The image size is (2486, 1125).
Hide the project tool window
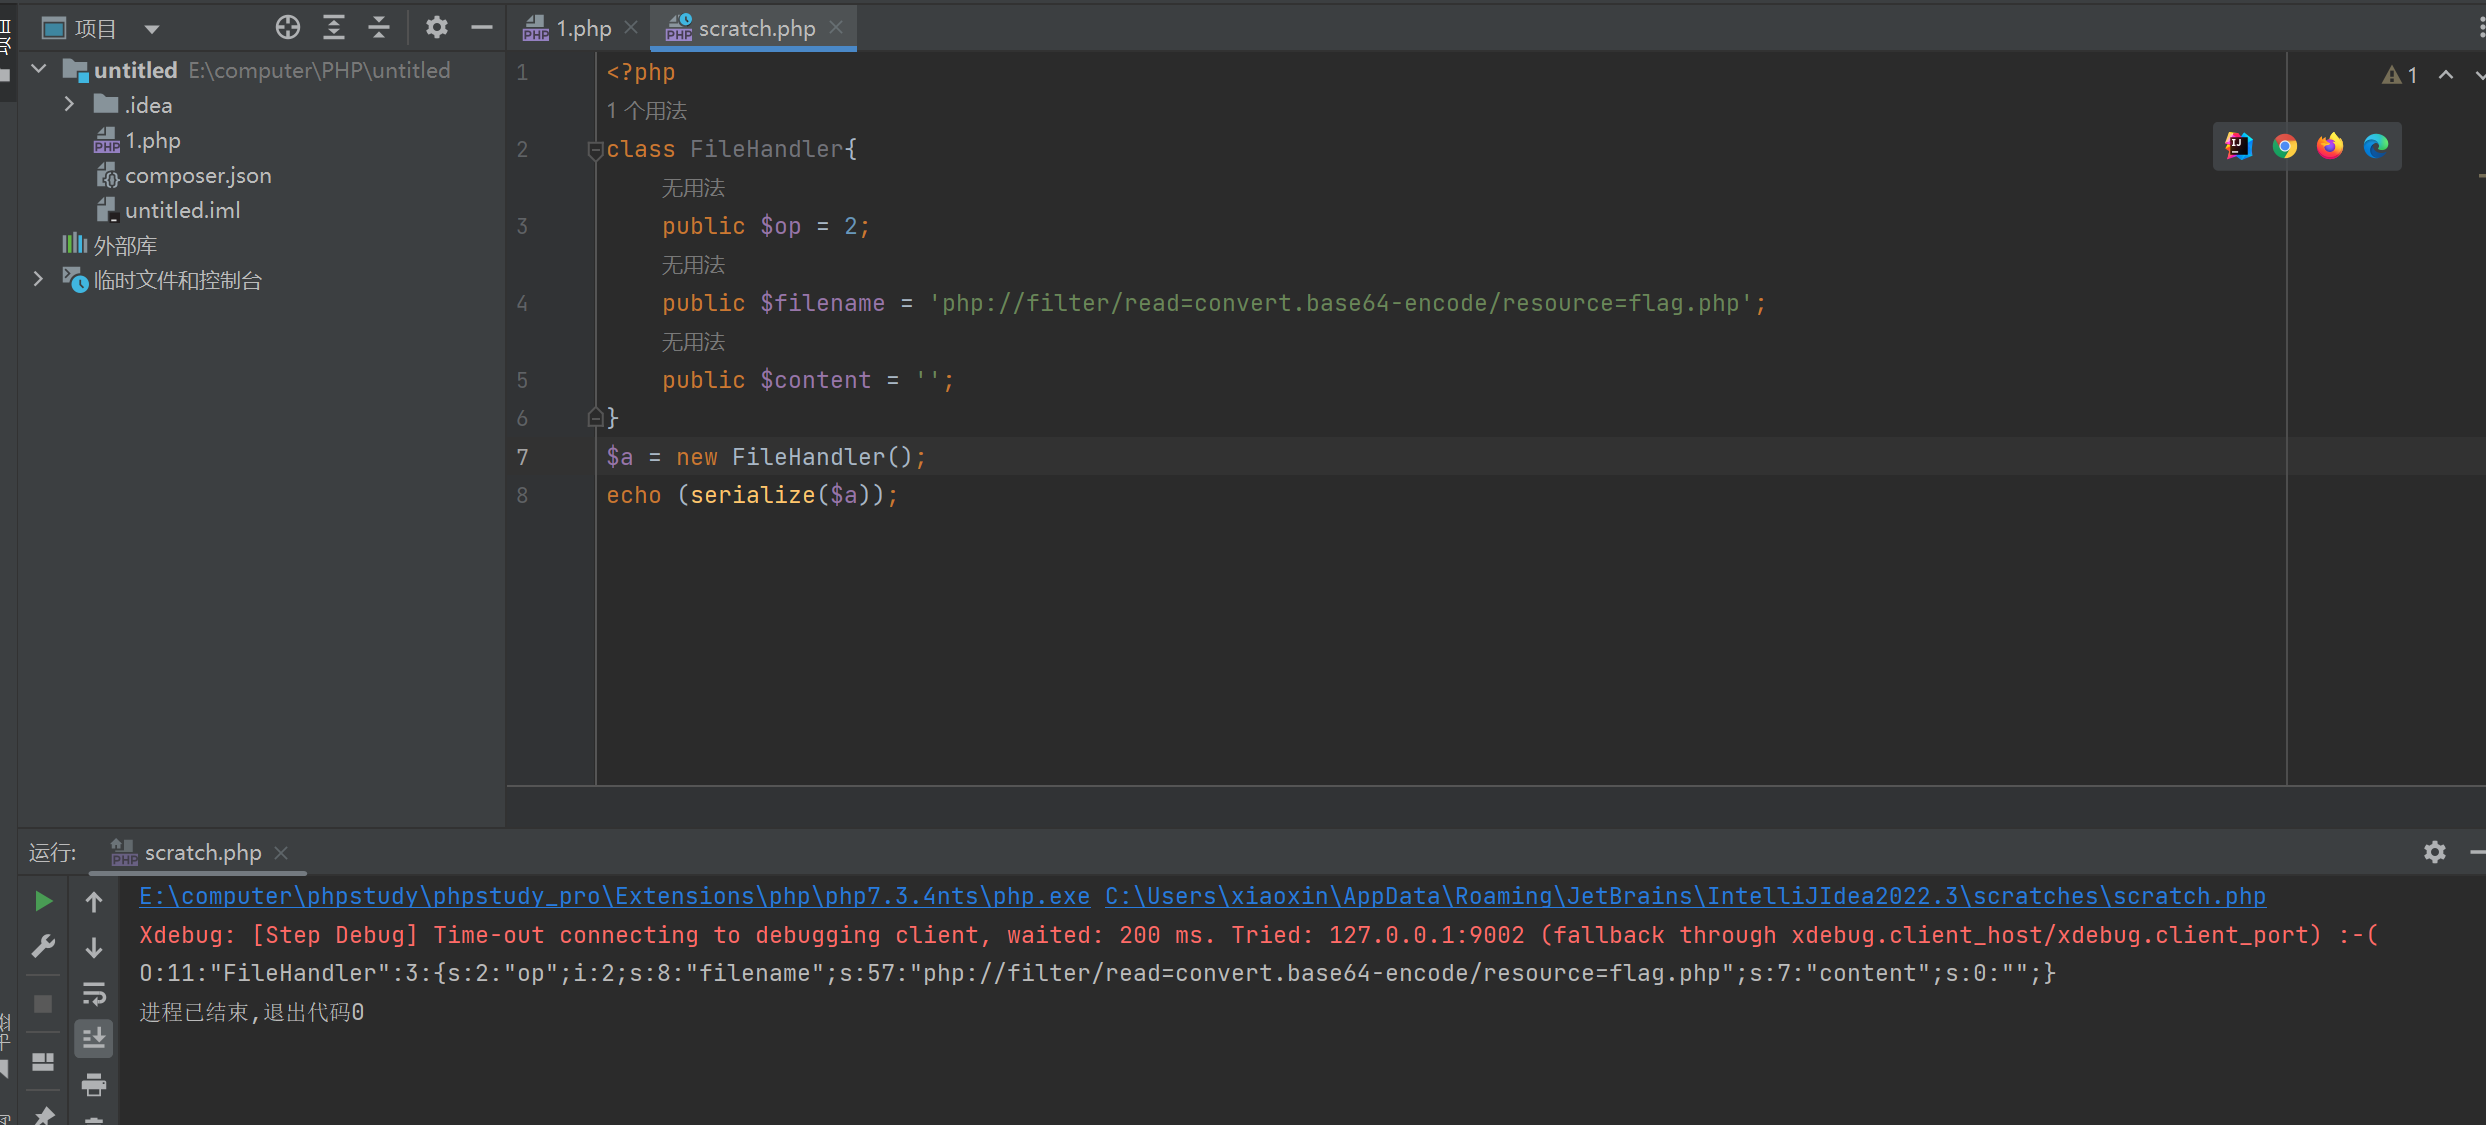click(482, 28)
